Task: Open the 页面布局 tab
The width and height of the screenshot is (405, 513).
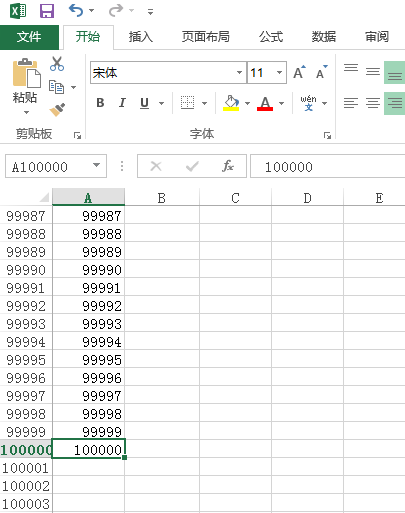Action: click(206, 37)
